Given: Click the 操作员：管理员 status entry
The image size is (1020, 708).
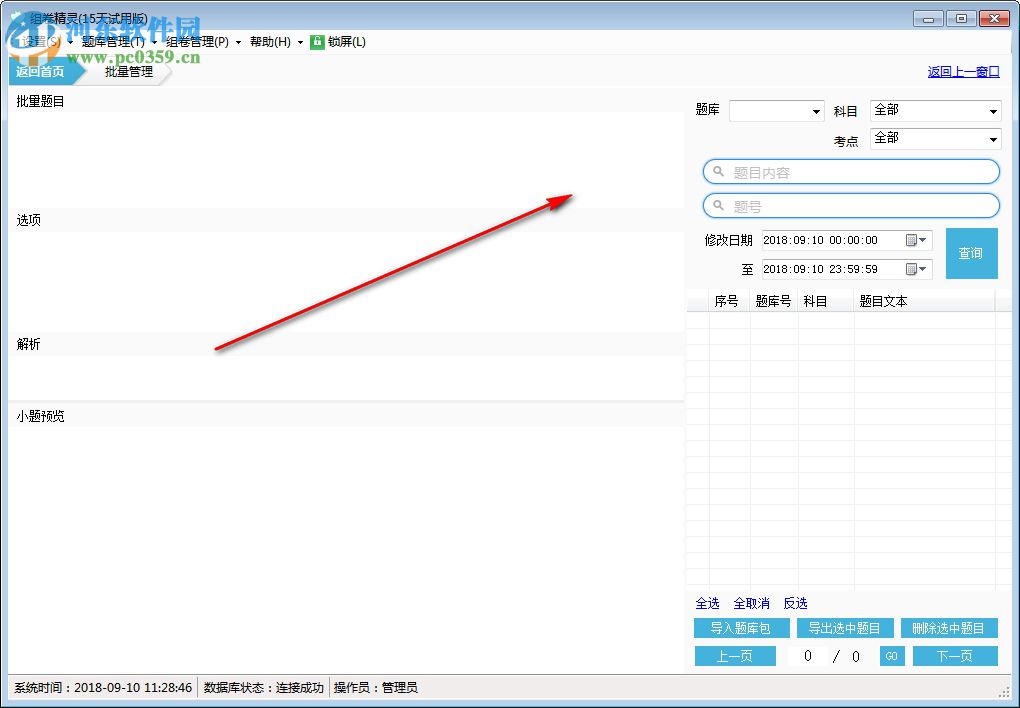Looking at the screenshot, I should tap(375, 688).
